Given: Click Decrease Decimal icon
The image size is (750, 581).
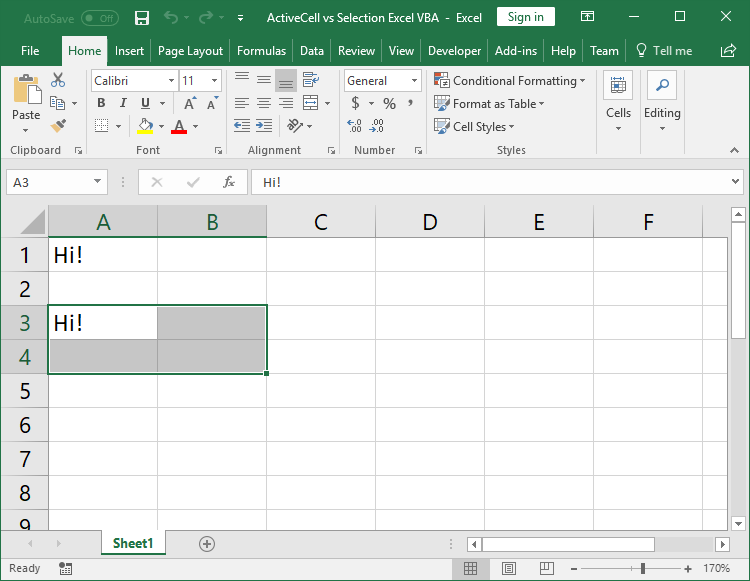Looking at the screenshot, I should [377, 126].
